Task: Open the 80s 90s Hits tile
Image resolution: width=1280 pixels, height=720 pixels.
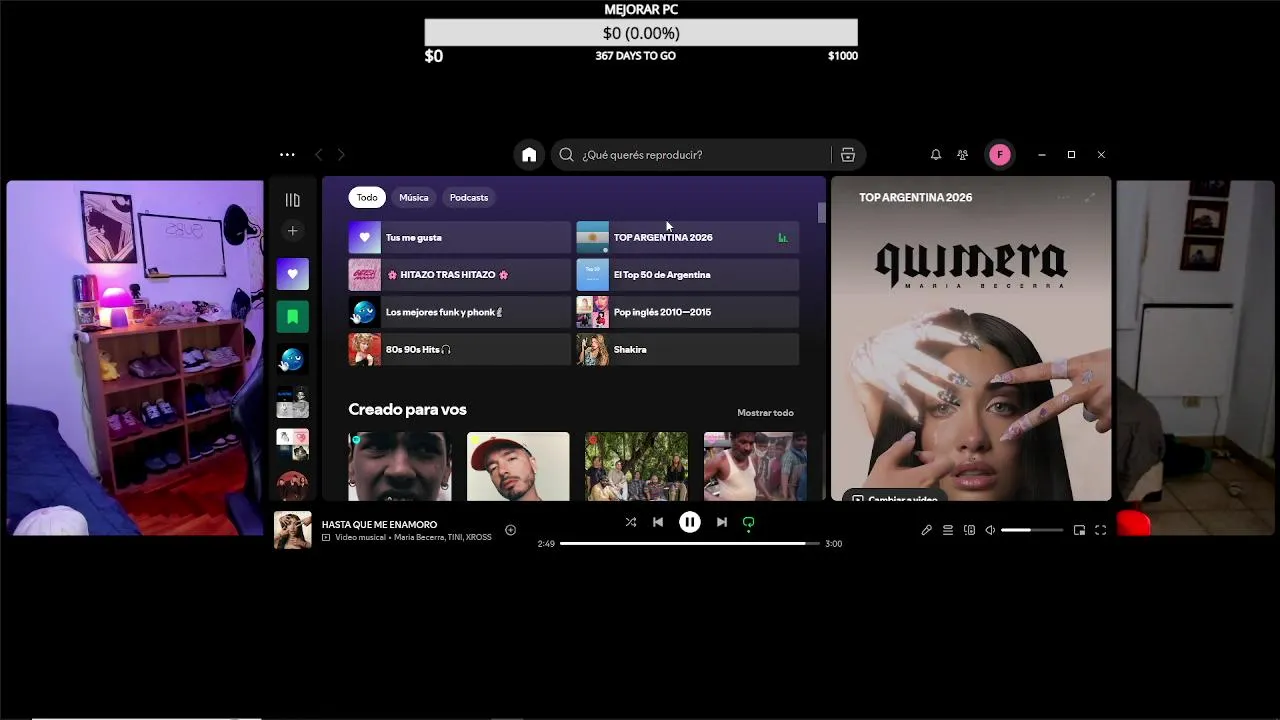Action: click(x=460, y=349)
